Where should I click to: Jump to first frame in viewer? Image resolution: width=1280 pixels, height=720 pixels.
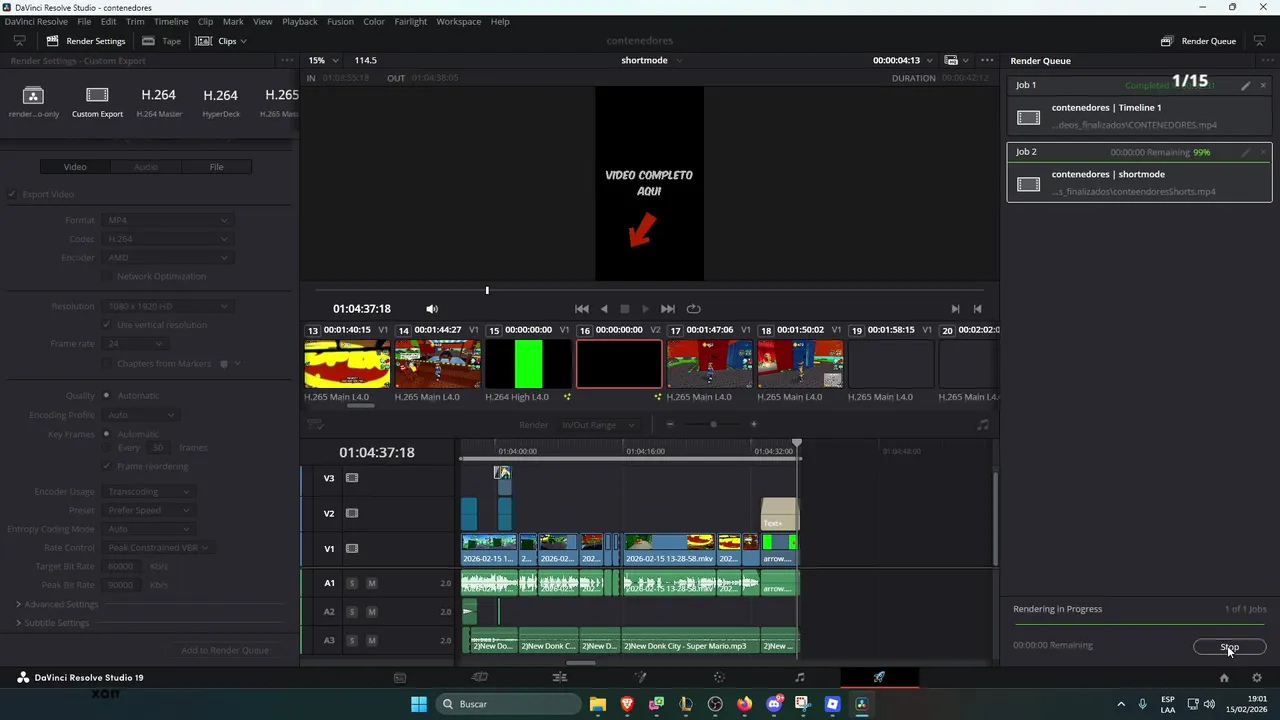click(x=582, y=309)
